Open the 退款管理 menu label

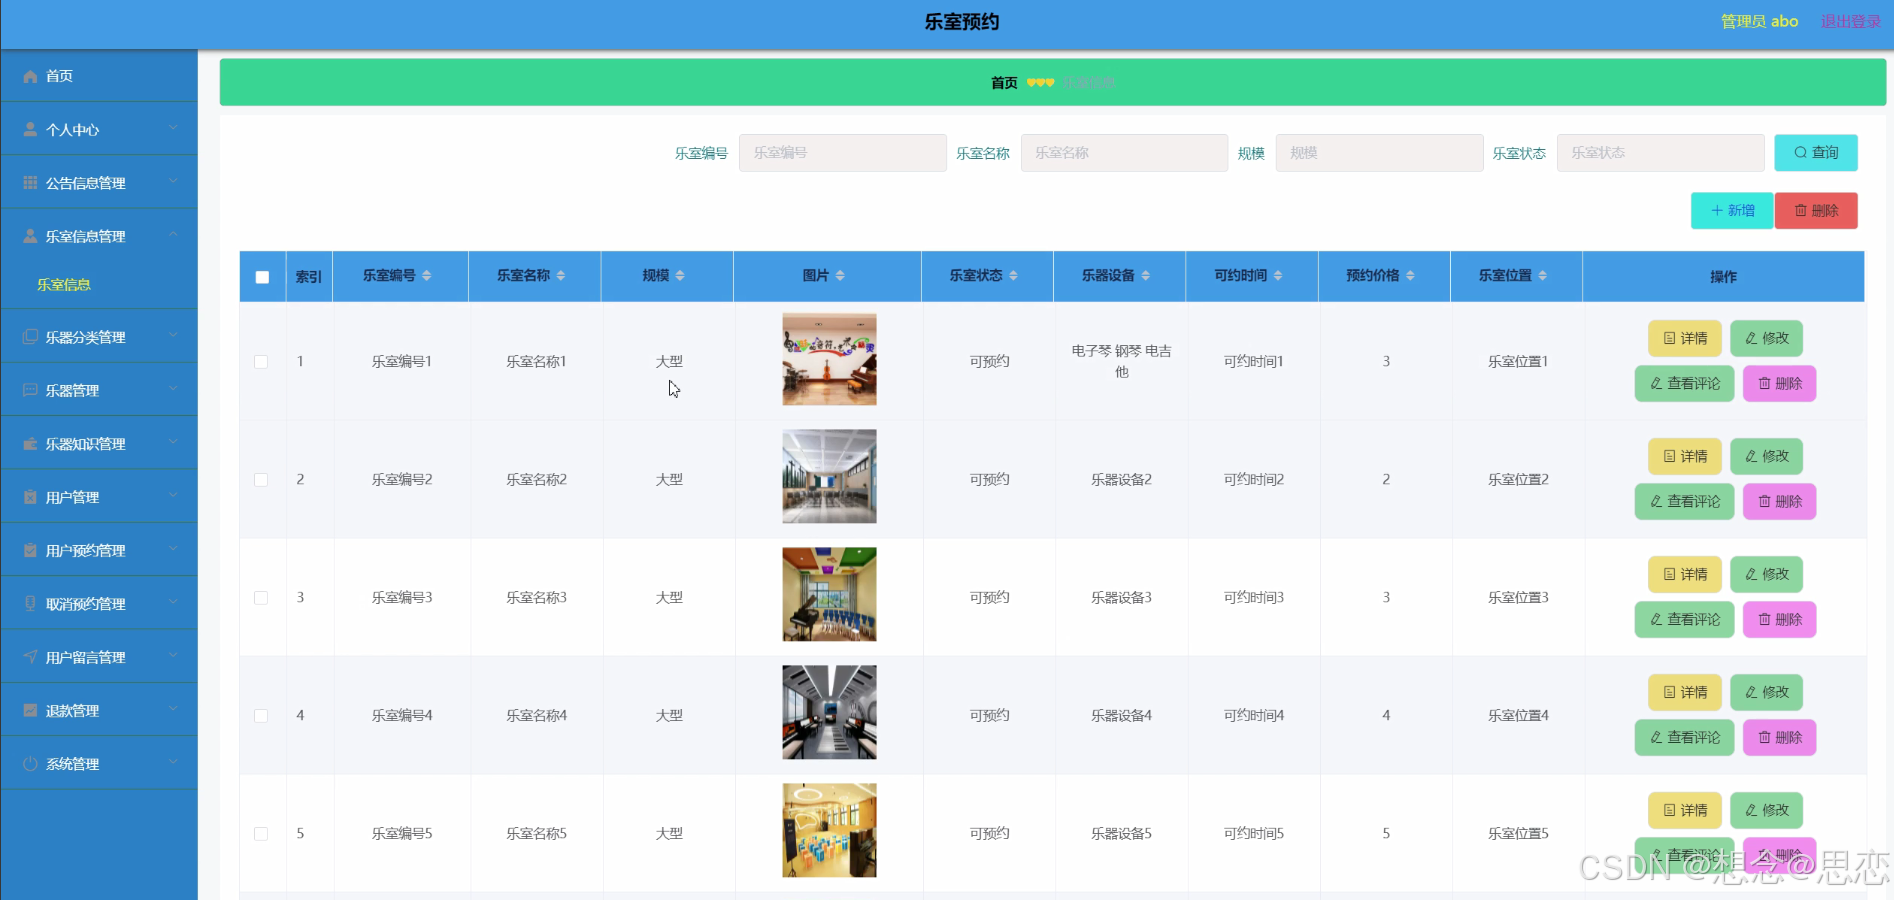point(73,711)
